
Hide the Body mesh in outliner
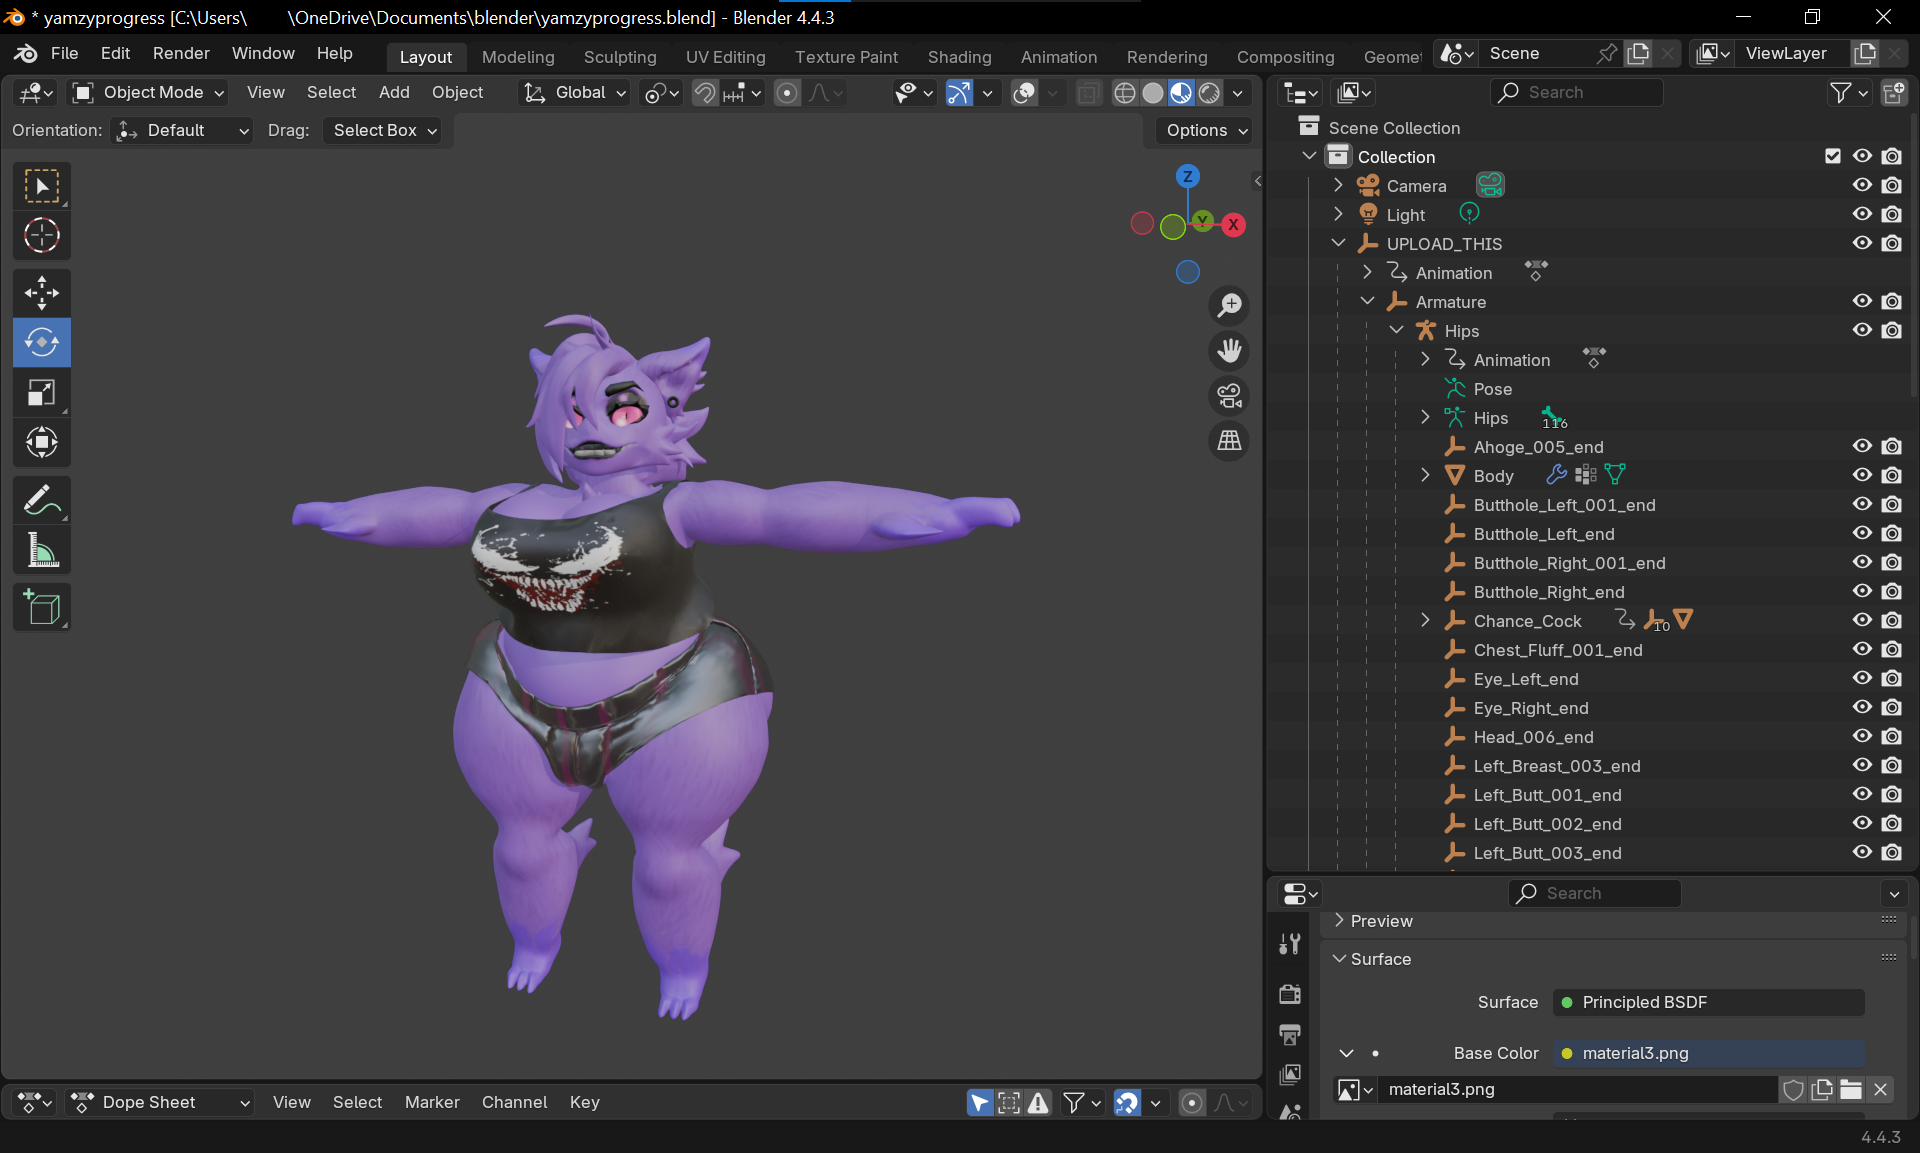(x=1861, y=476)
